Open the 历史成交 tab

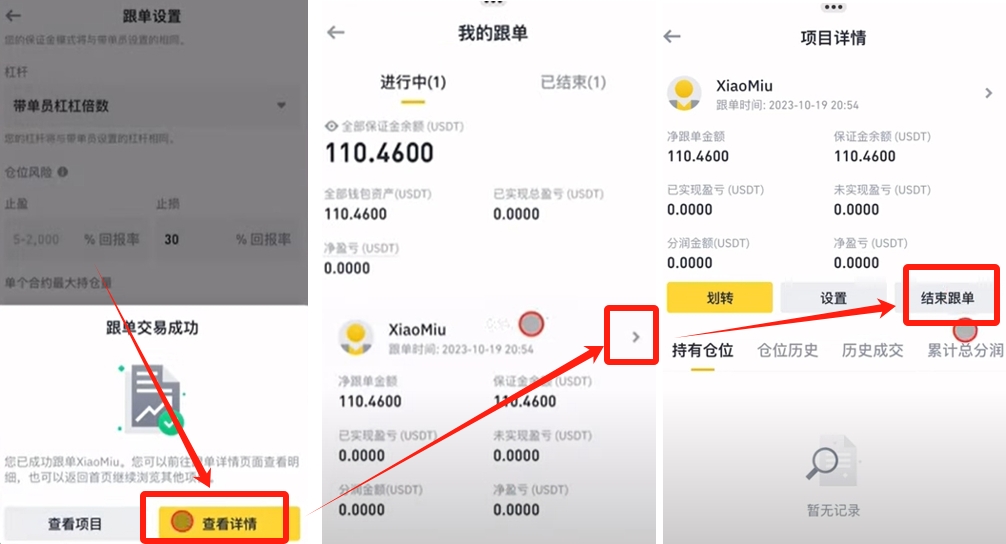(873, 350)
